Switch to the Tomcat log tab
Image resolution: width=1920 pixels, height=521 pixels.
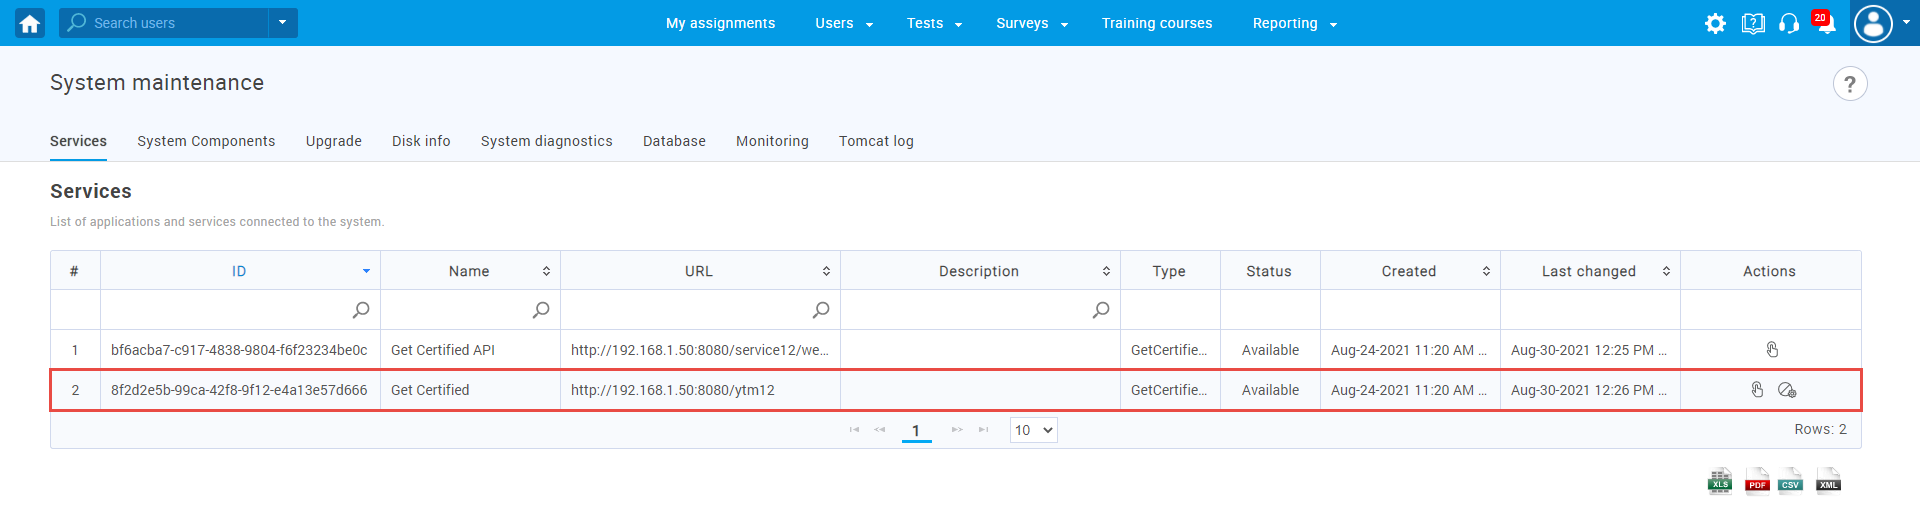coord(876,141)
